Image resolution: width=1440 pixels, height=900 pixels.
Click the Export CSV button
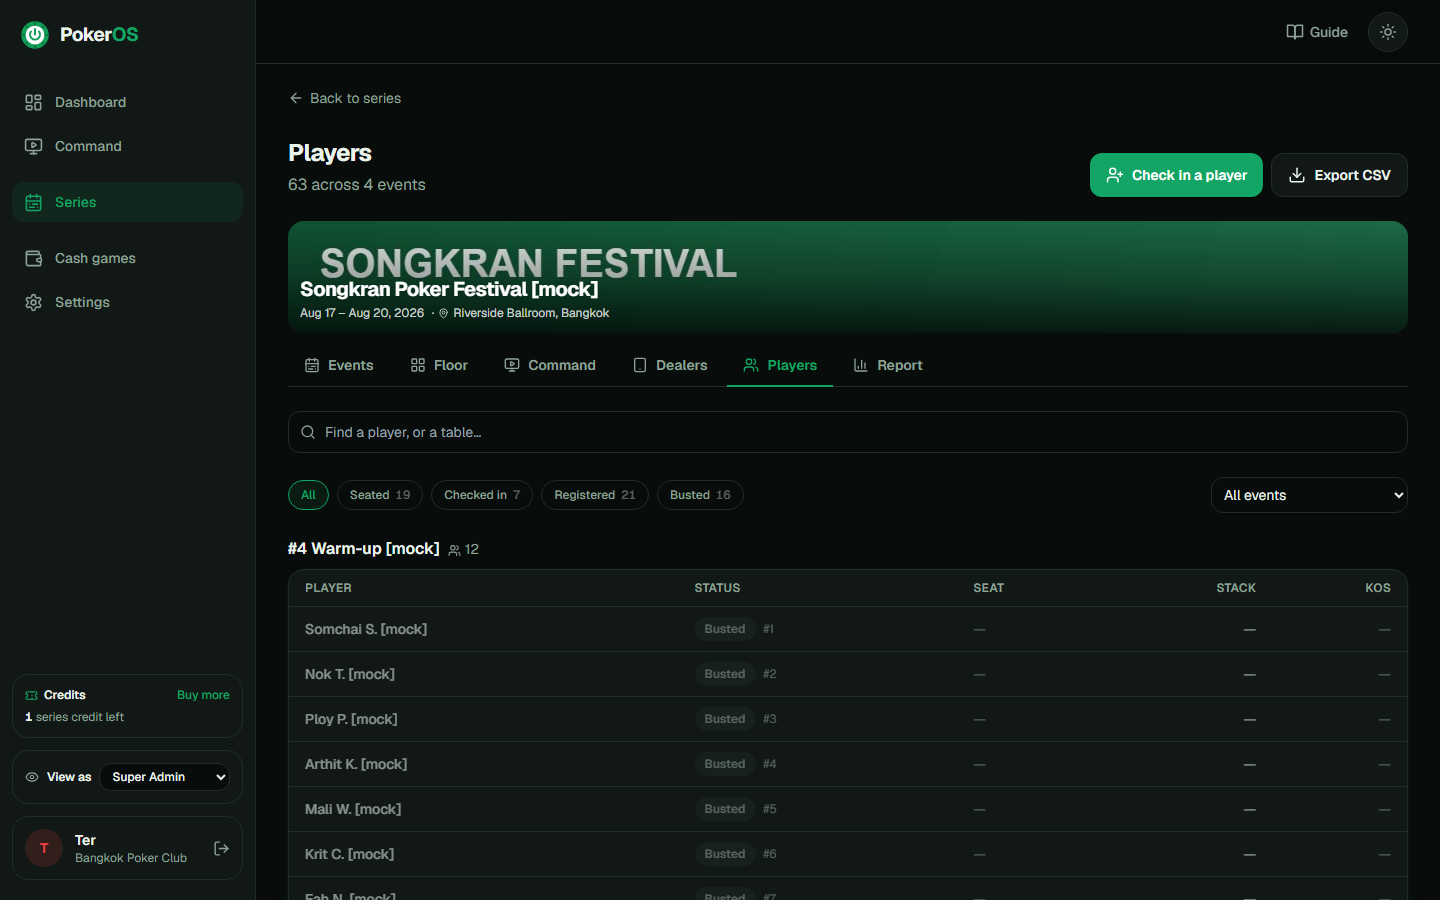(x=1339, y=175)
